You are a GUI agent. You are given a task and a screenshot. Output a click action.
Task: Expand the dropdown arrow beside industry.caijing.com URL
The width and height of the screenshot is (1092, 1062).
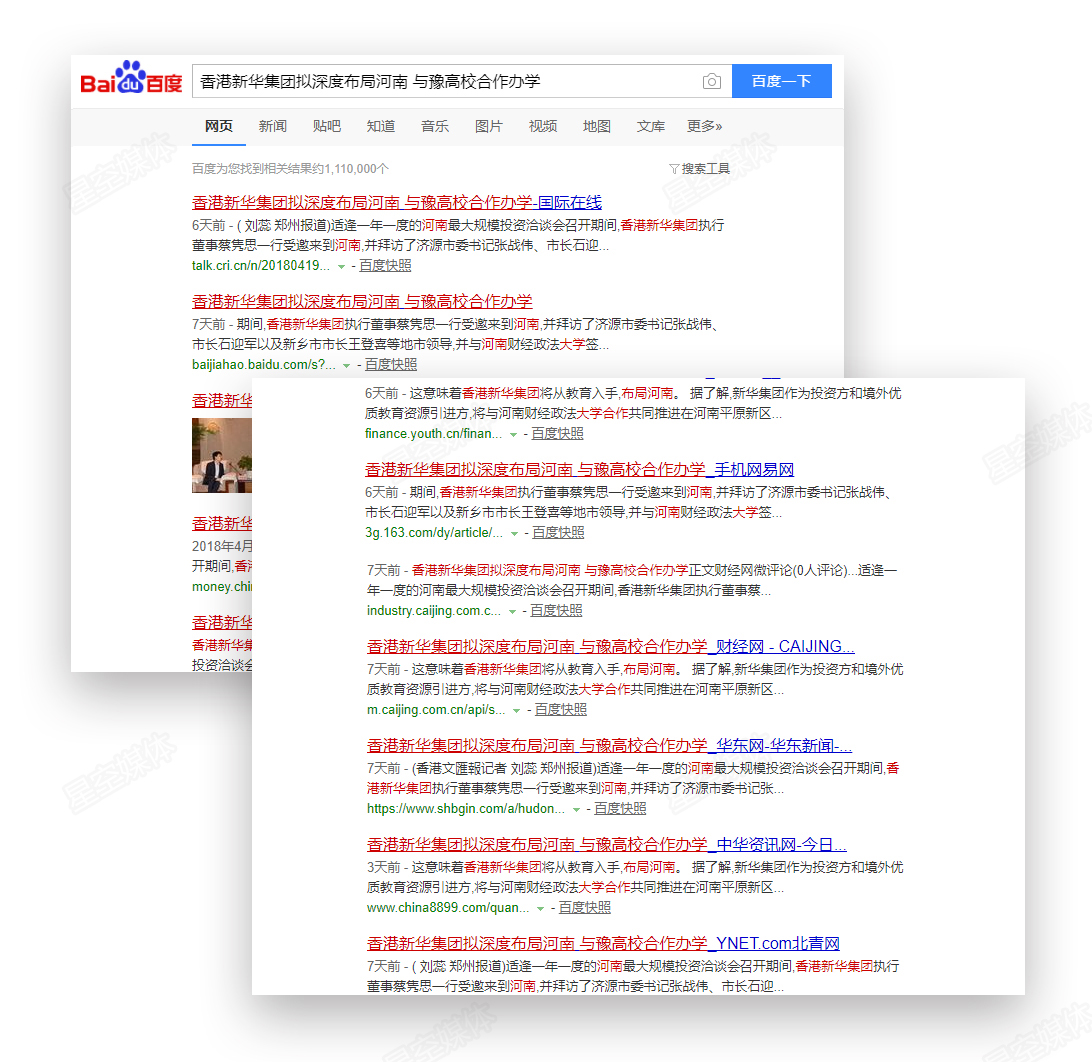click(x=513, y=611)
